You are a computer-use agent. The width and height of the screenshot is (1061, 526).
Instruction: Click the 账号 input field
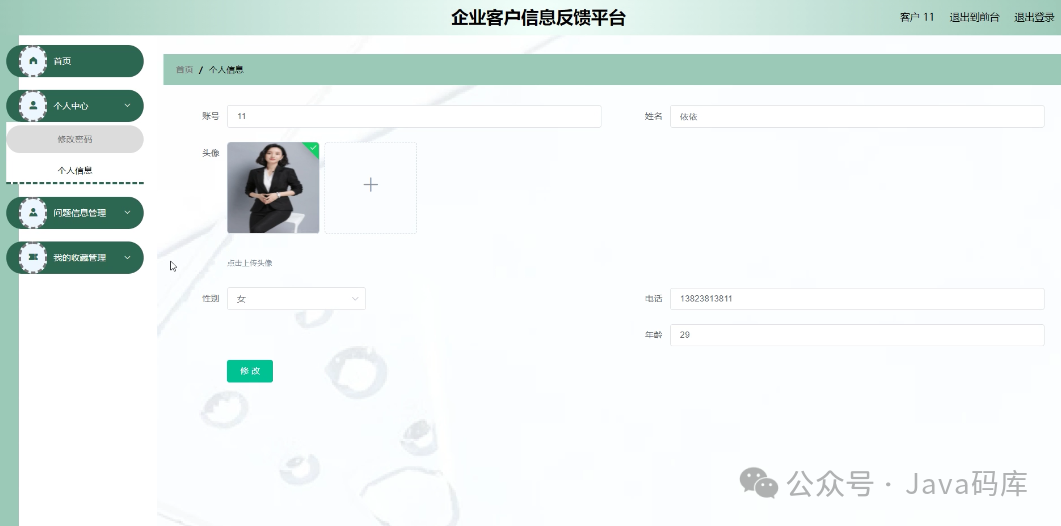[x=414, y=116]
